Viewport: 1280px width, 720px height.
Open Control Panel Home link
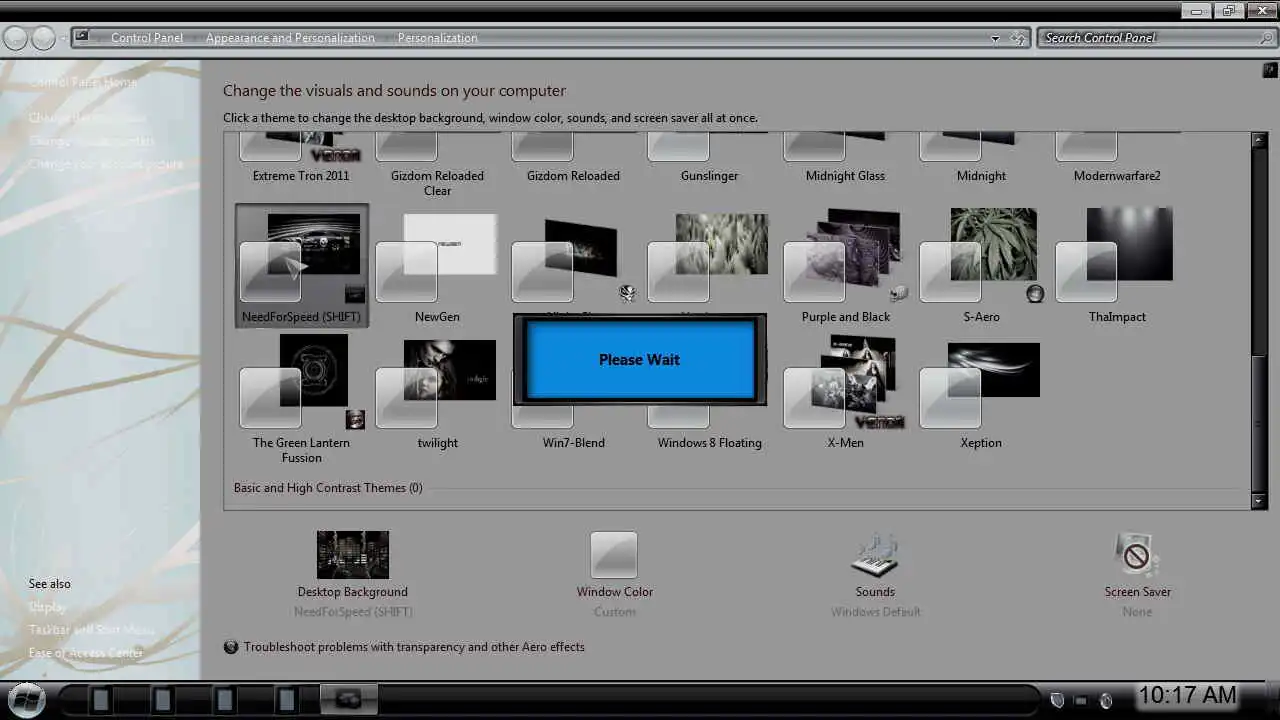(83, 82)
